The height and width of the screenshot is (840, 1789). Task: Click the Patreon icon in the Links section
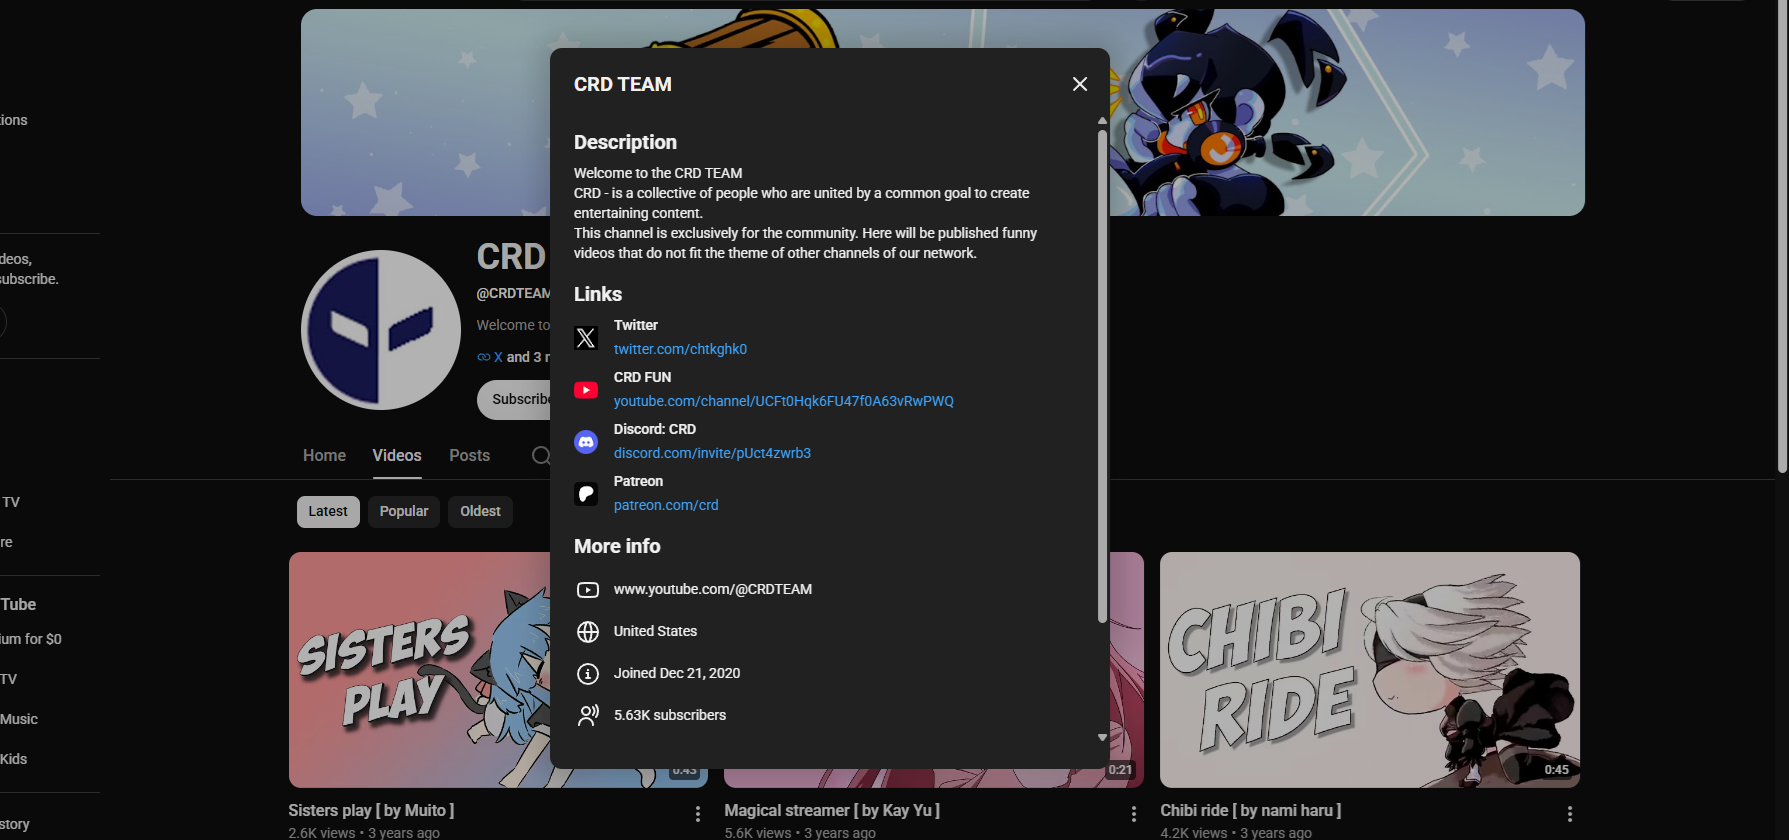tap(586, 494)
